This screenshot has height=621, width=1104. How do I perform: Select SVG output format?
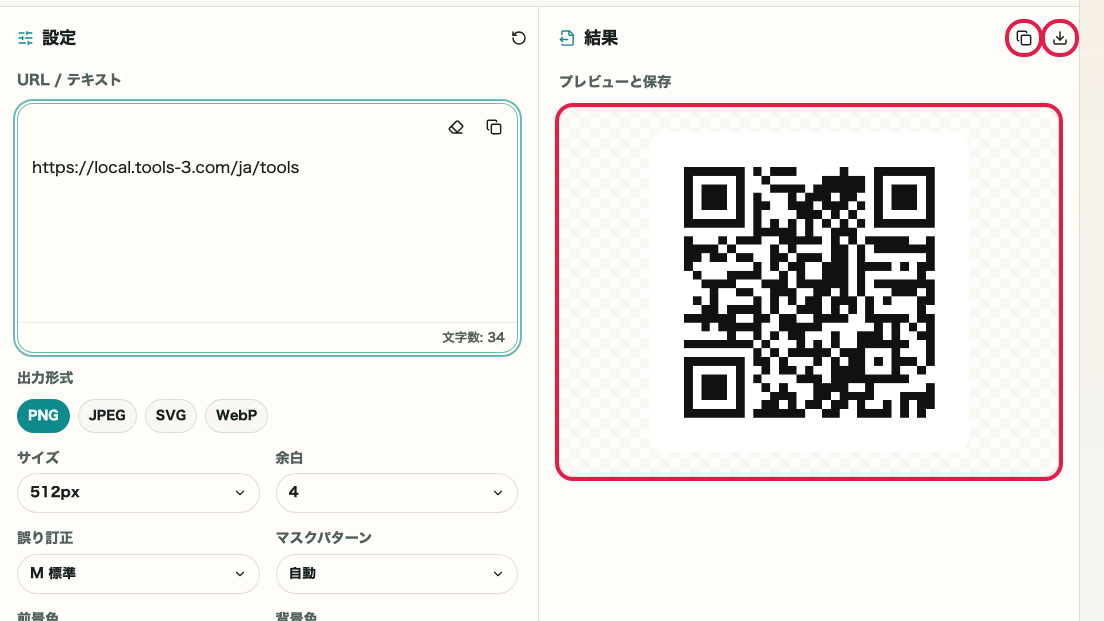tap(170, 415)
